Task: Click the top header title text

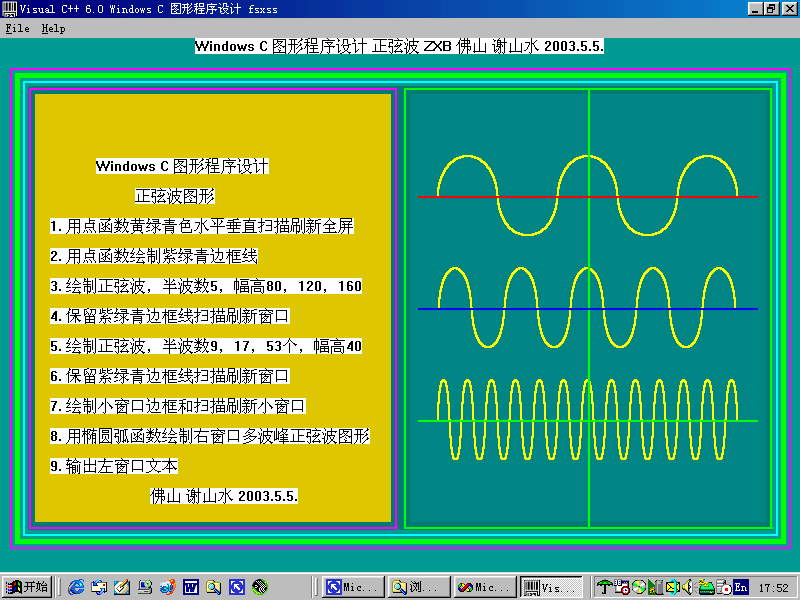Action: pos(399,46)
